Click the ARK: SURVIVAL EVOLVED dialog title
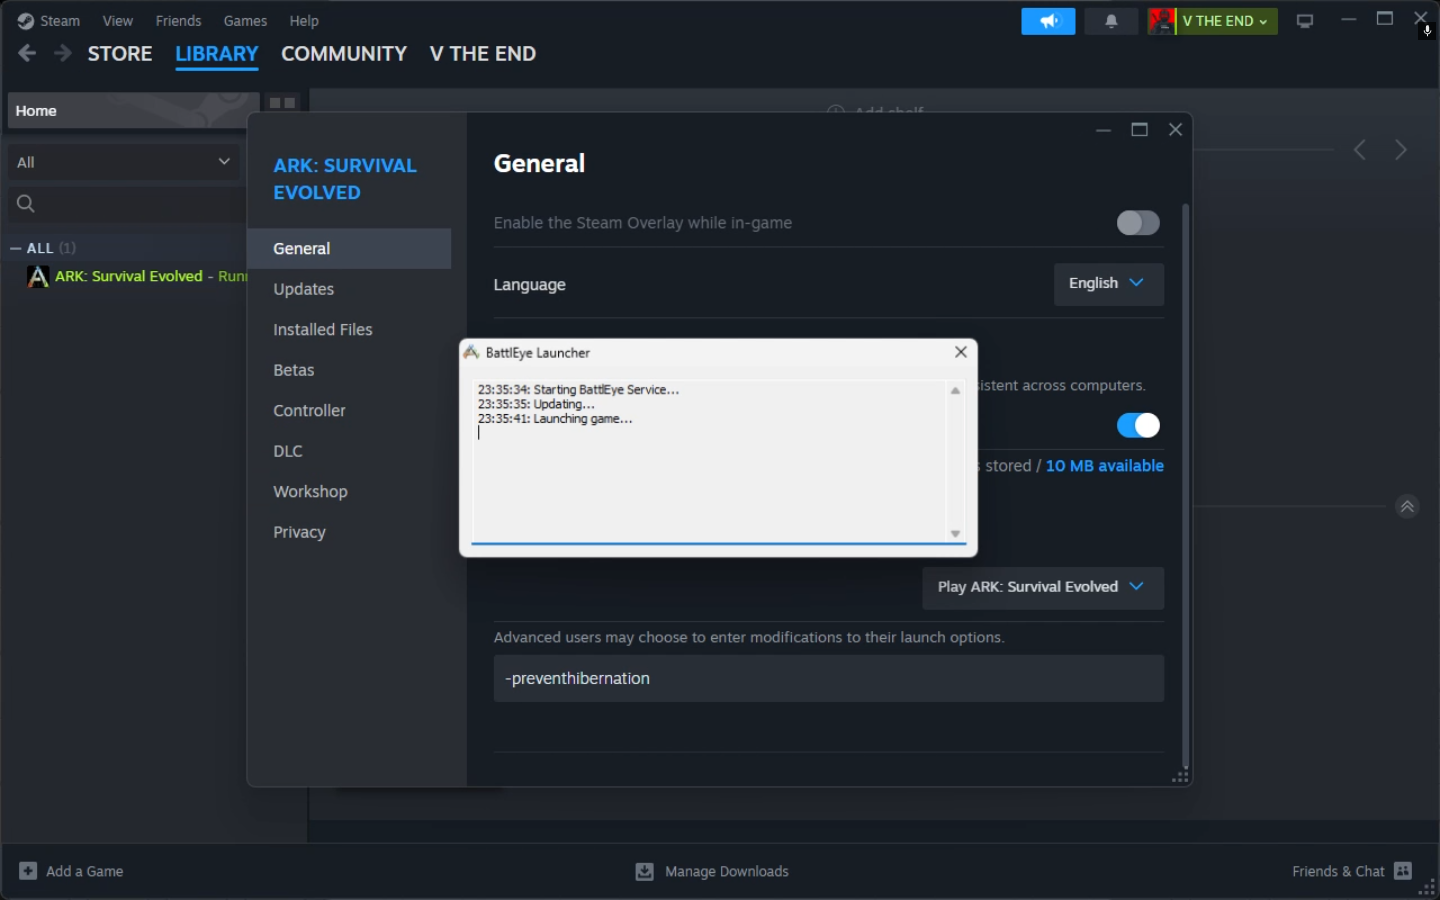The width and height of the screenshot is (1440, 900). coord(345,179)
